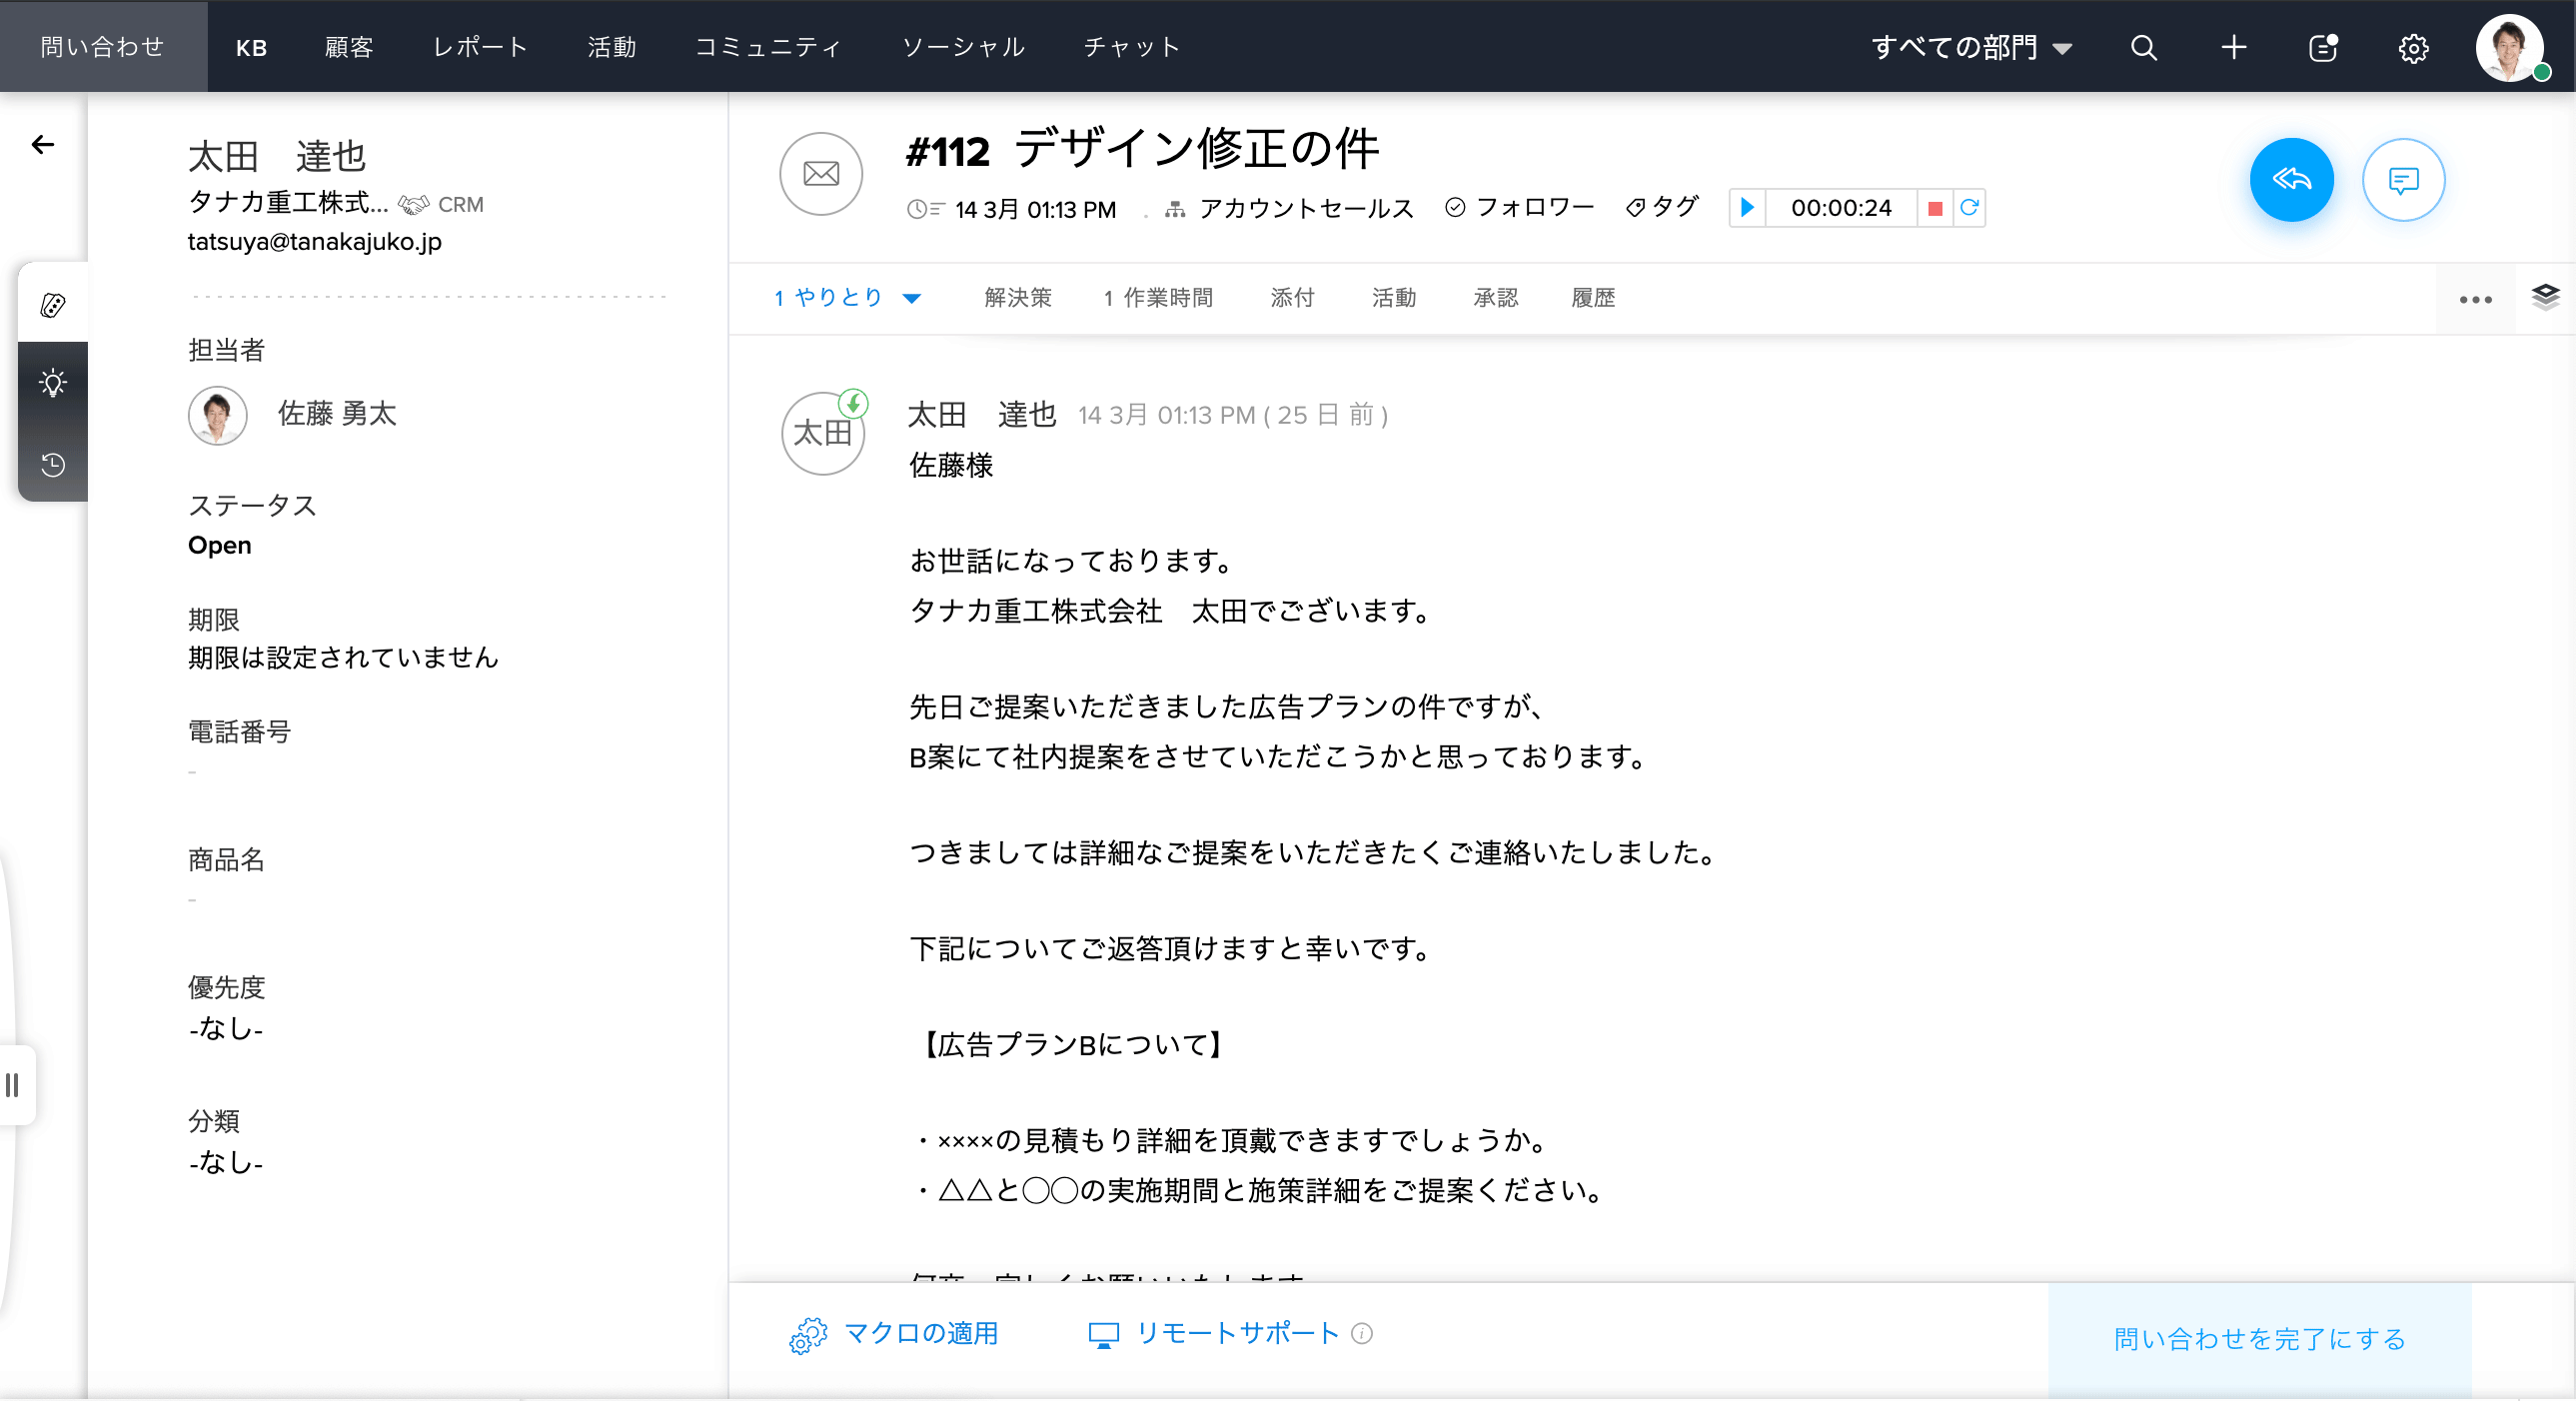This screenshot has width=2576, height=1401.
Task: Open the ticket properties sidebar icon
Action: [x=53, y=305]
